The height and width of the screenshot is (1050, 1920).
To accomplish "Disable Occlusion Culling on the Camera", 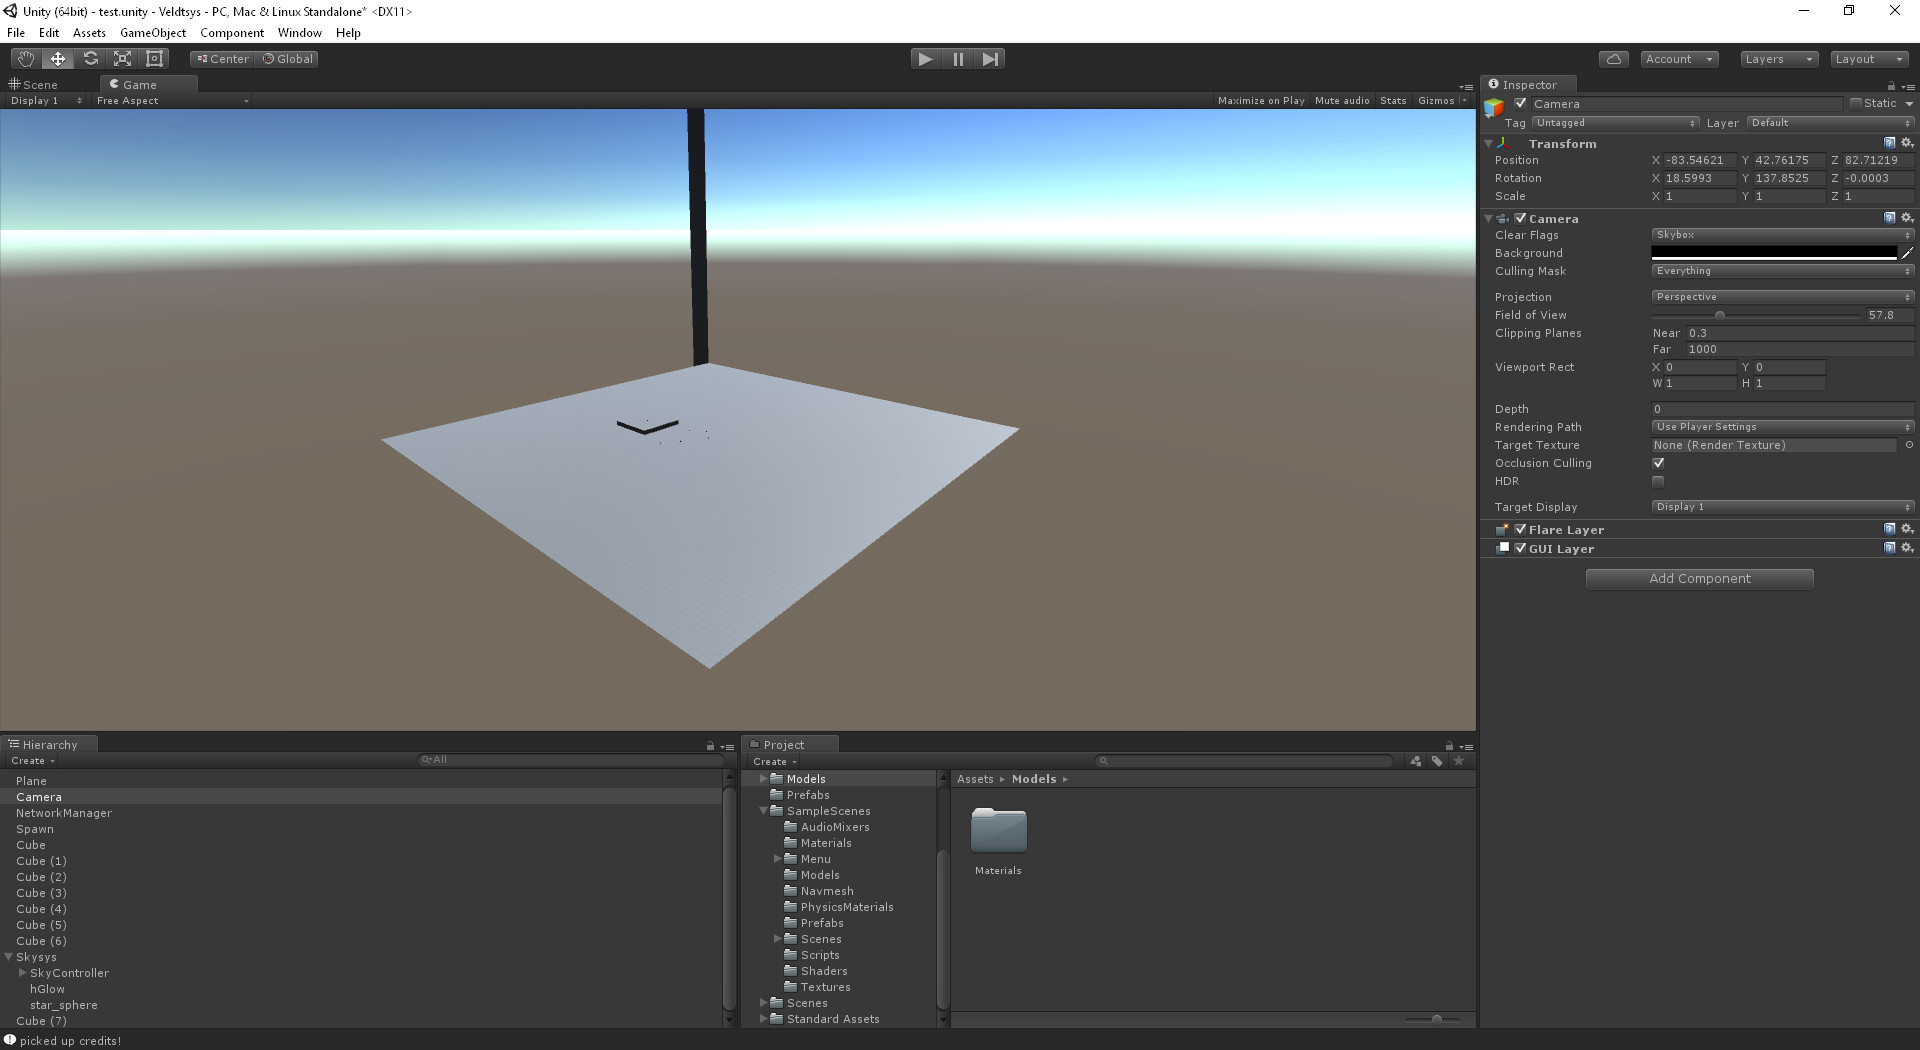I will (x=1658, y=463).
